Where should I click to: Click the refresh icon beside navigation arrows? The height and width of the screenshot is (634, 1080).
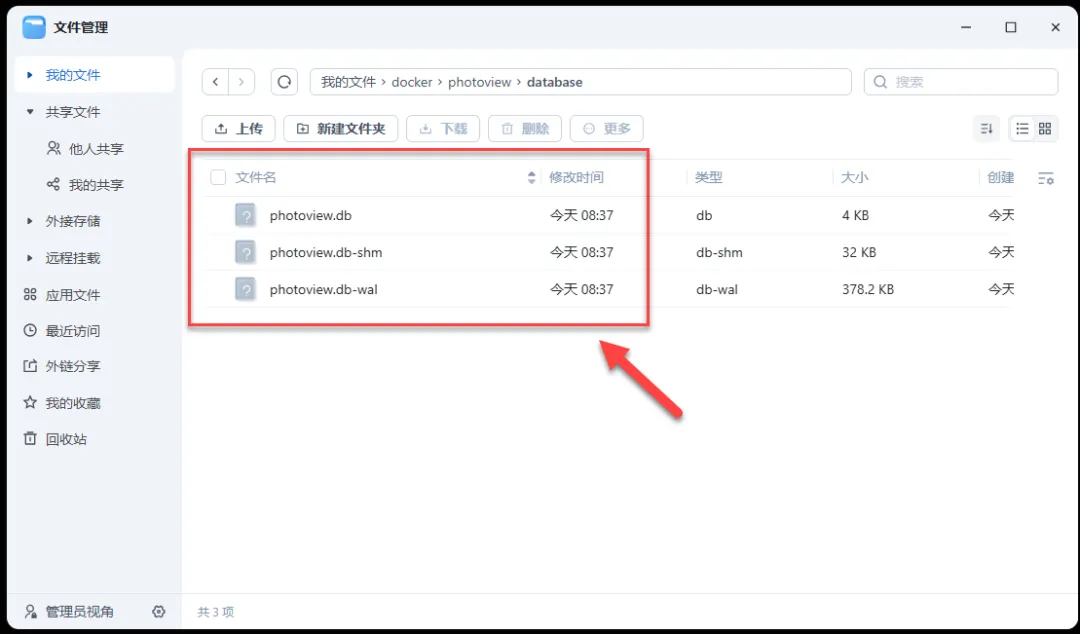coord(285,82)
